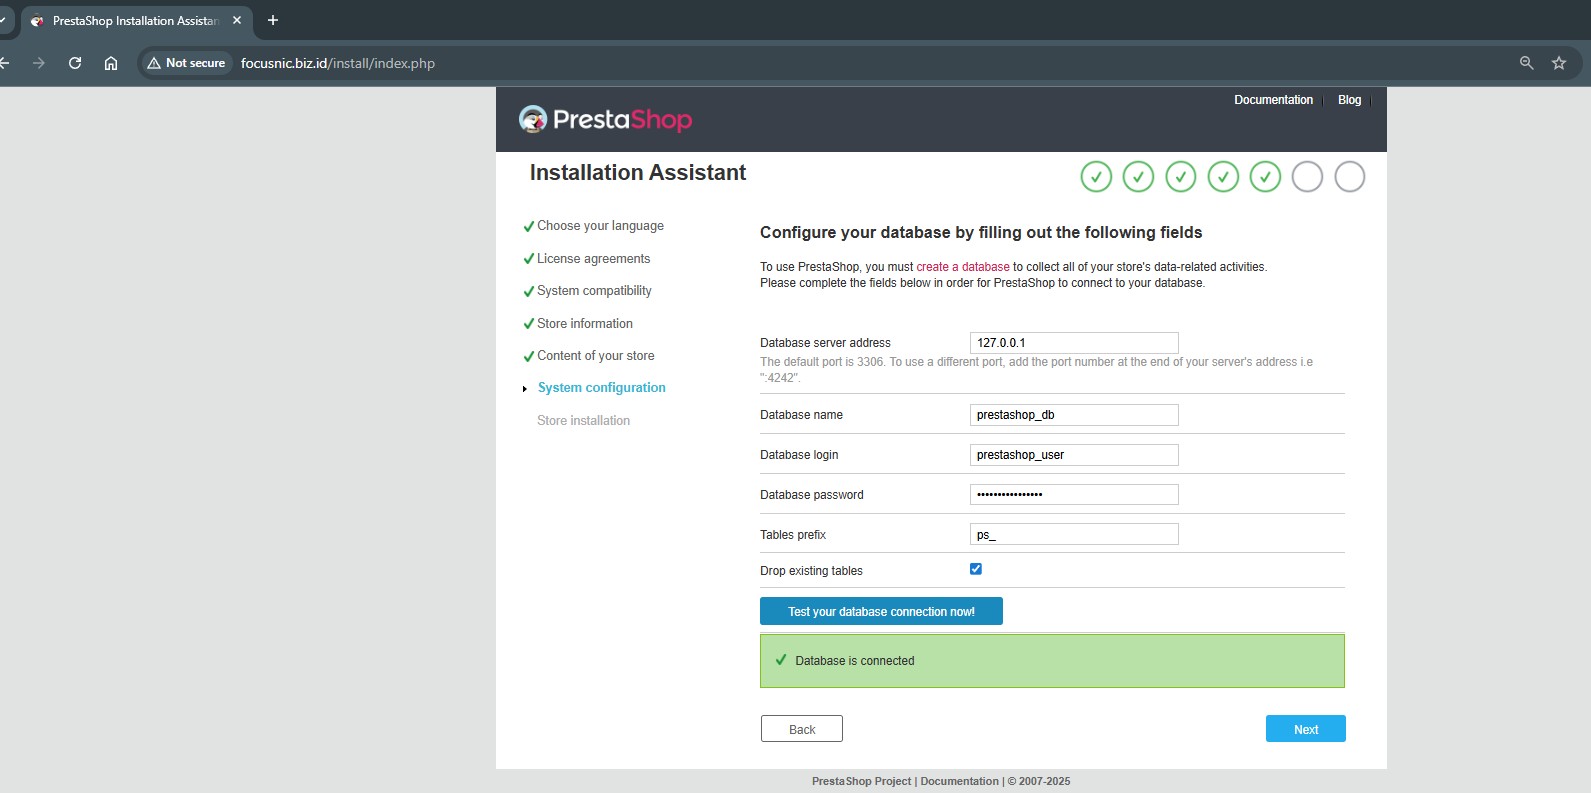Image resolution: width=1591 pixels, height=793 pixels.
Task: Open the browser zoom magnifier icon
Action: (x=1526, y=63)
